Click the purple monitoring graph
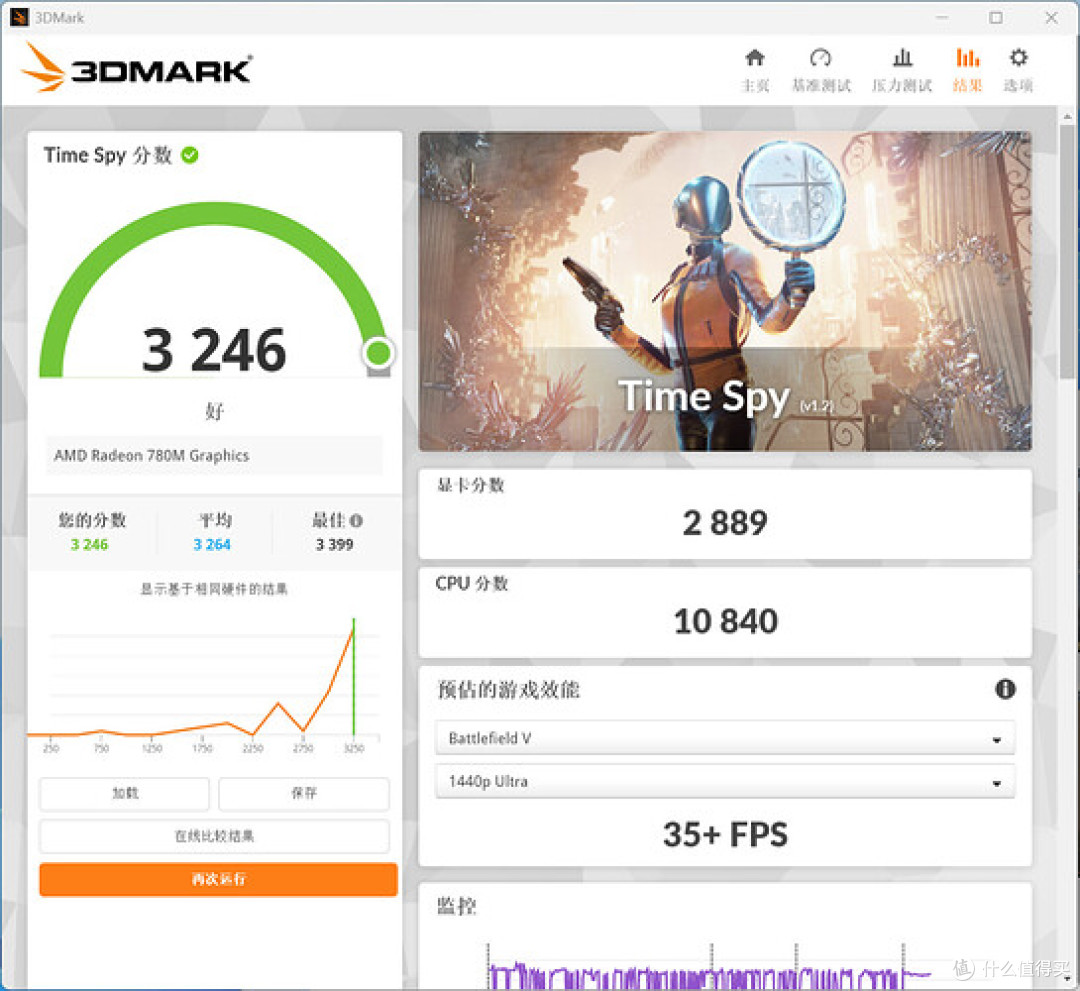The width and height of the screenshot is (1080, 991). (709, 974)
